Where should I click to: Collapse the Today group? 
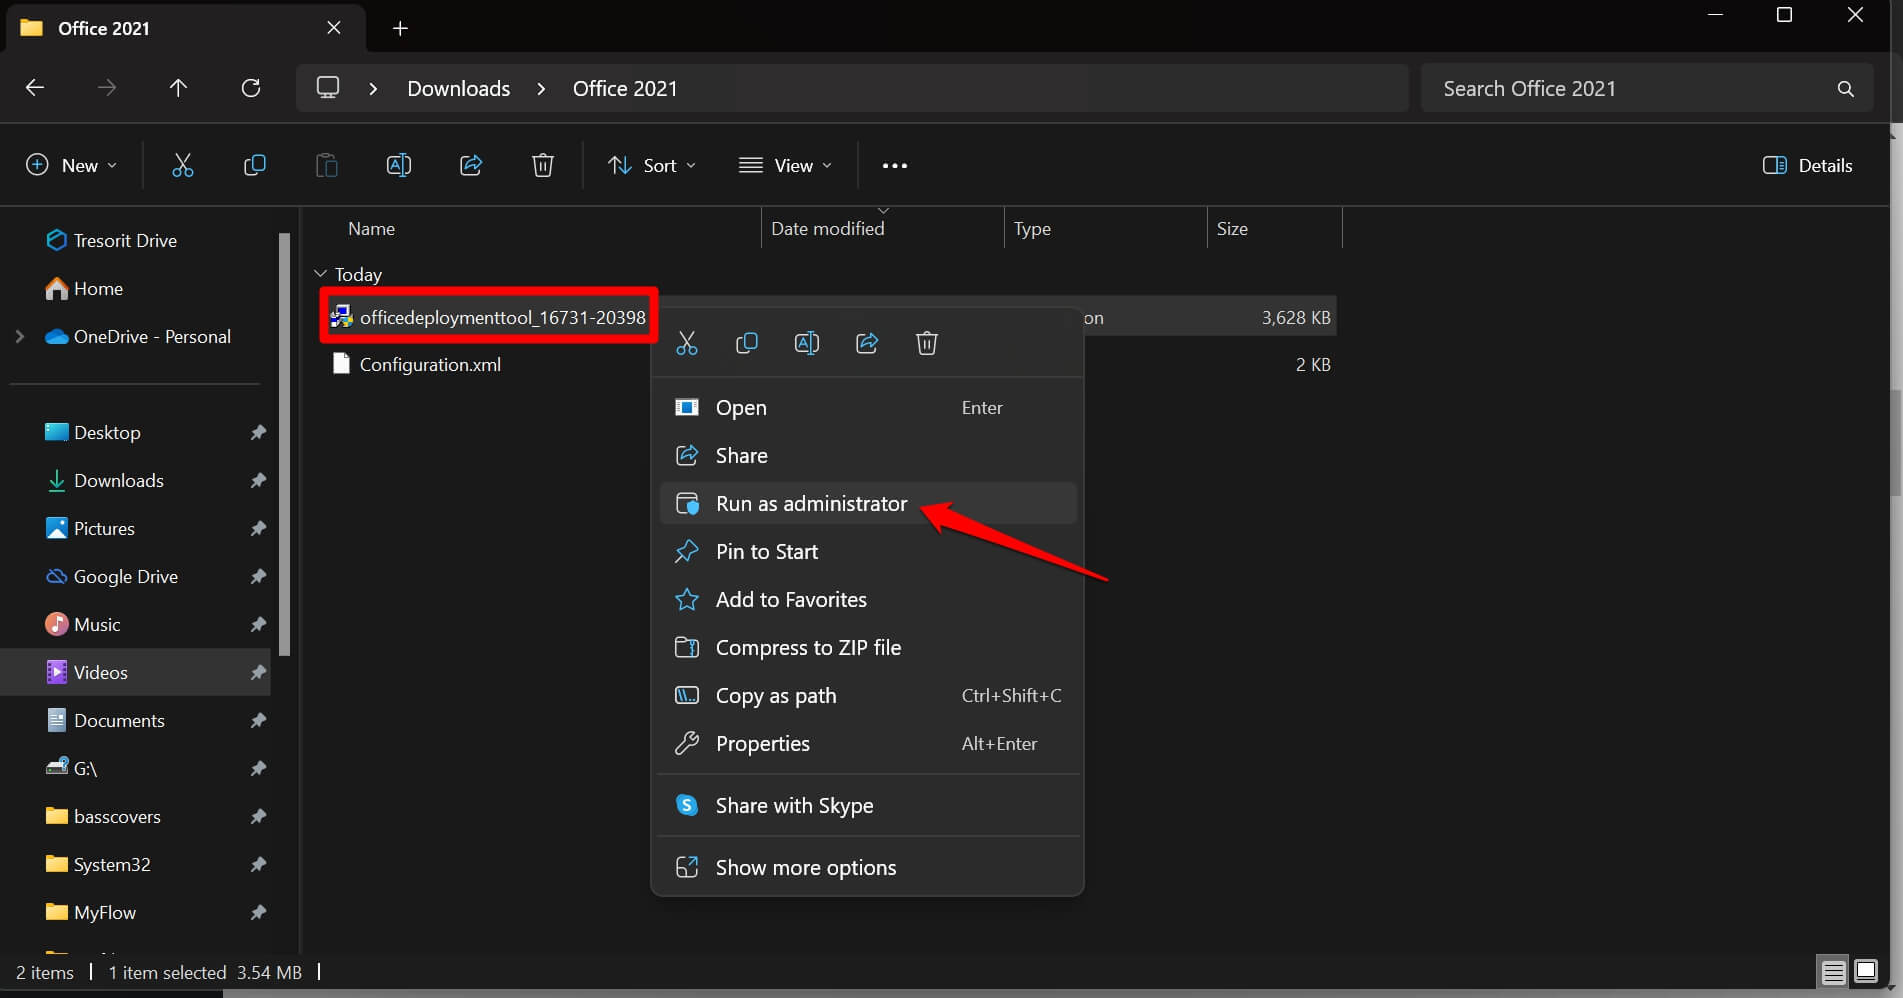320,273
